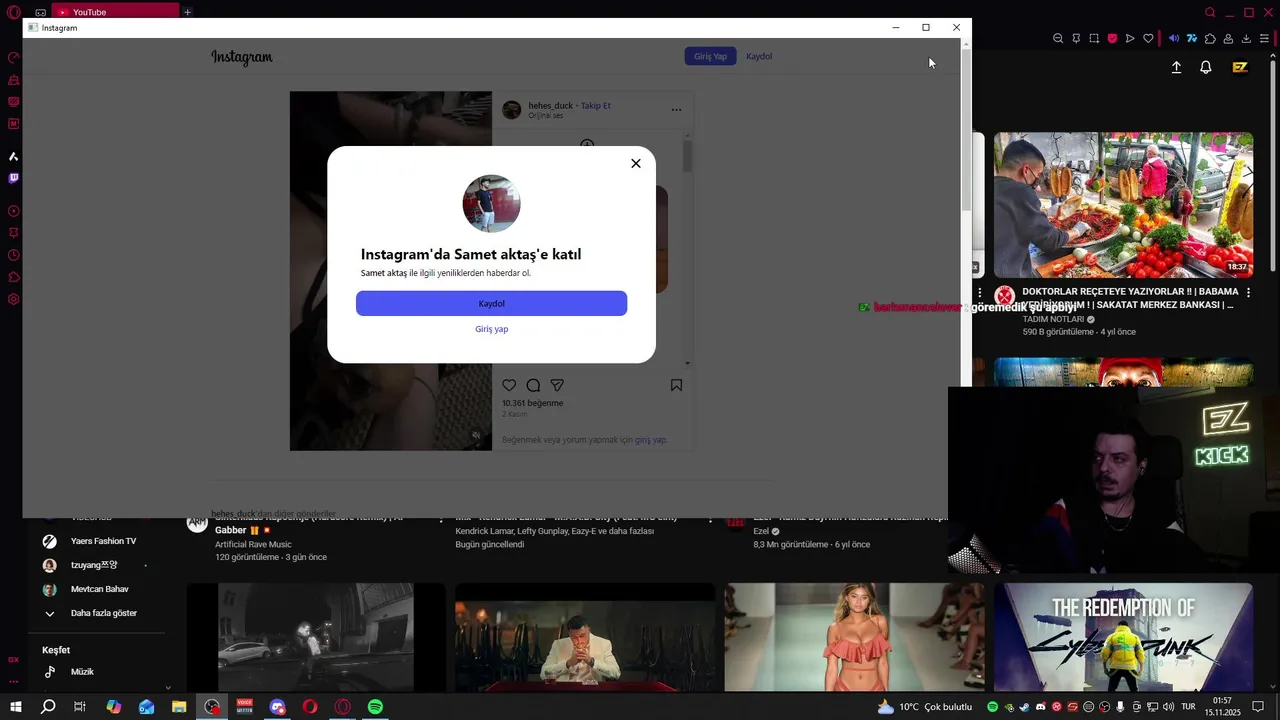Close the Instagram signup dialog with X
The width and height of the screenshot is (1280, 720).
point(636,163)
